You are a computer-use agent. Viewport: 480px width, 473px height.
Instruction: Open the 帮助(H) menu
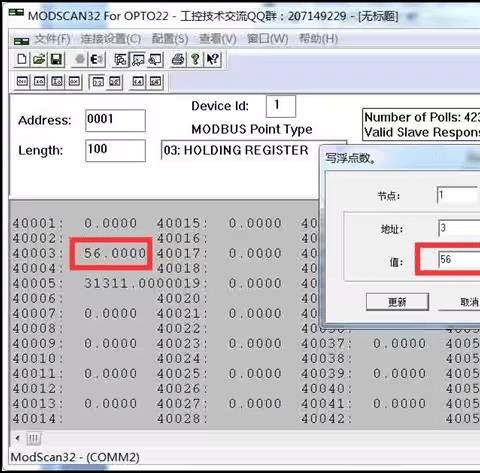(x=318, y=39)
